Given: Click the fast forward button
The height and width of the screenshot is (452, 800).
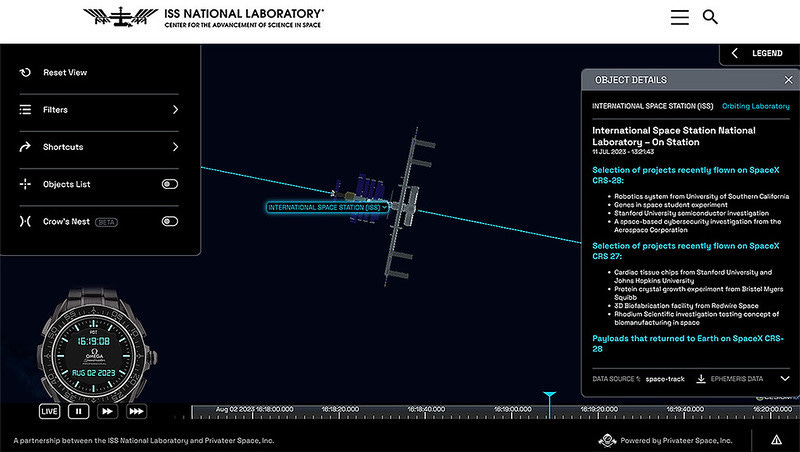Looking at the screenshot, I should tap(107, 411).
